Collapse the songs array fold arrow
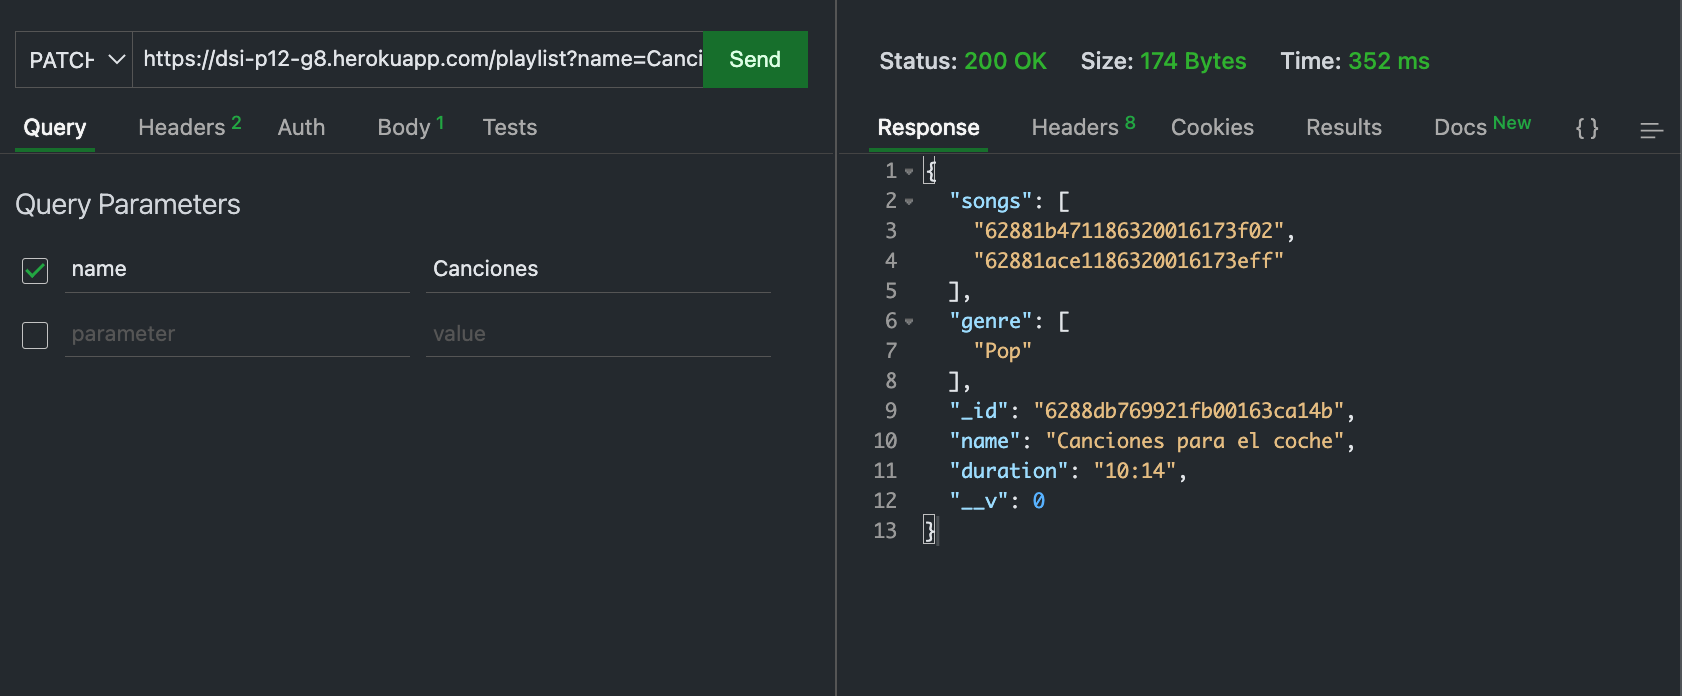The height and width of the screenshot is (696, 1682). point(909,202)
